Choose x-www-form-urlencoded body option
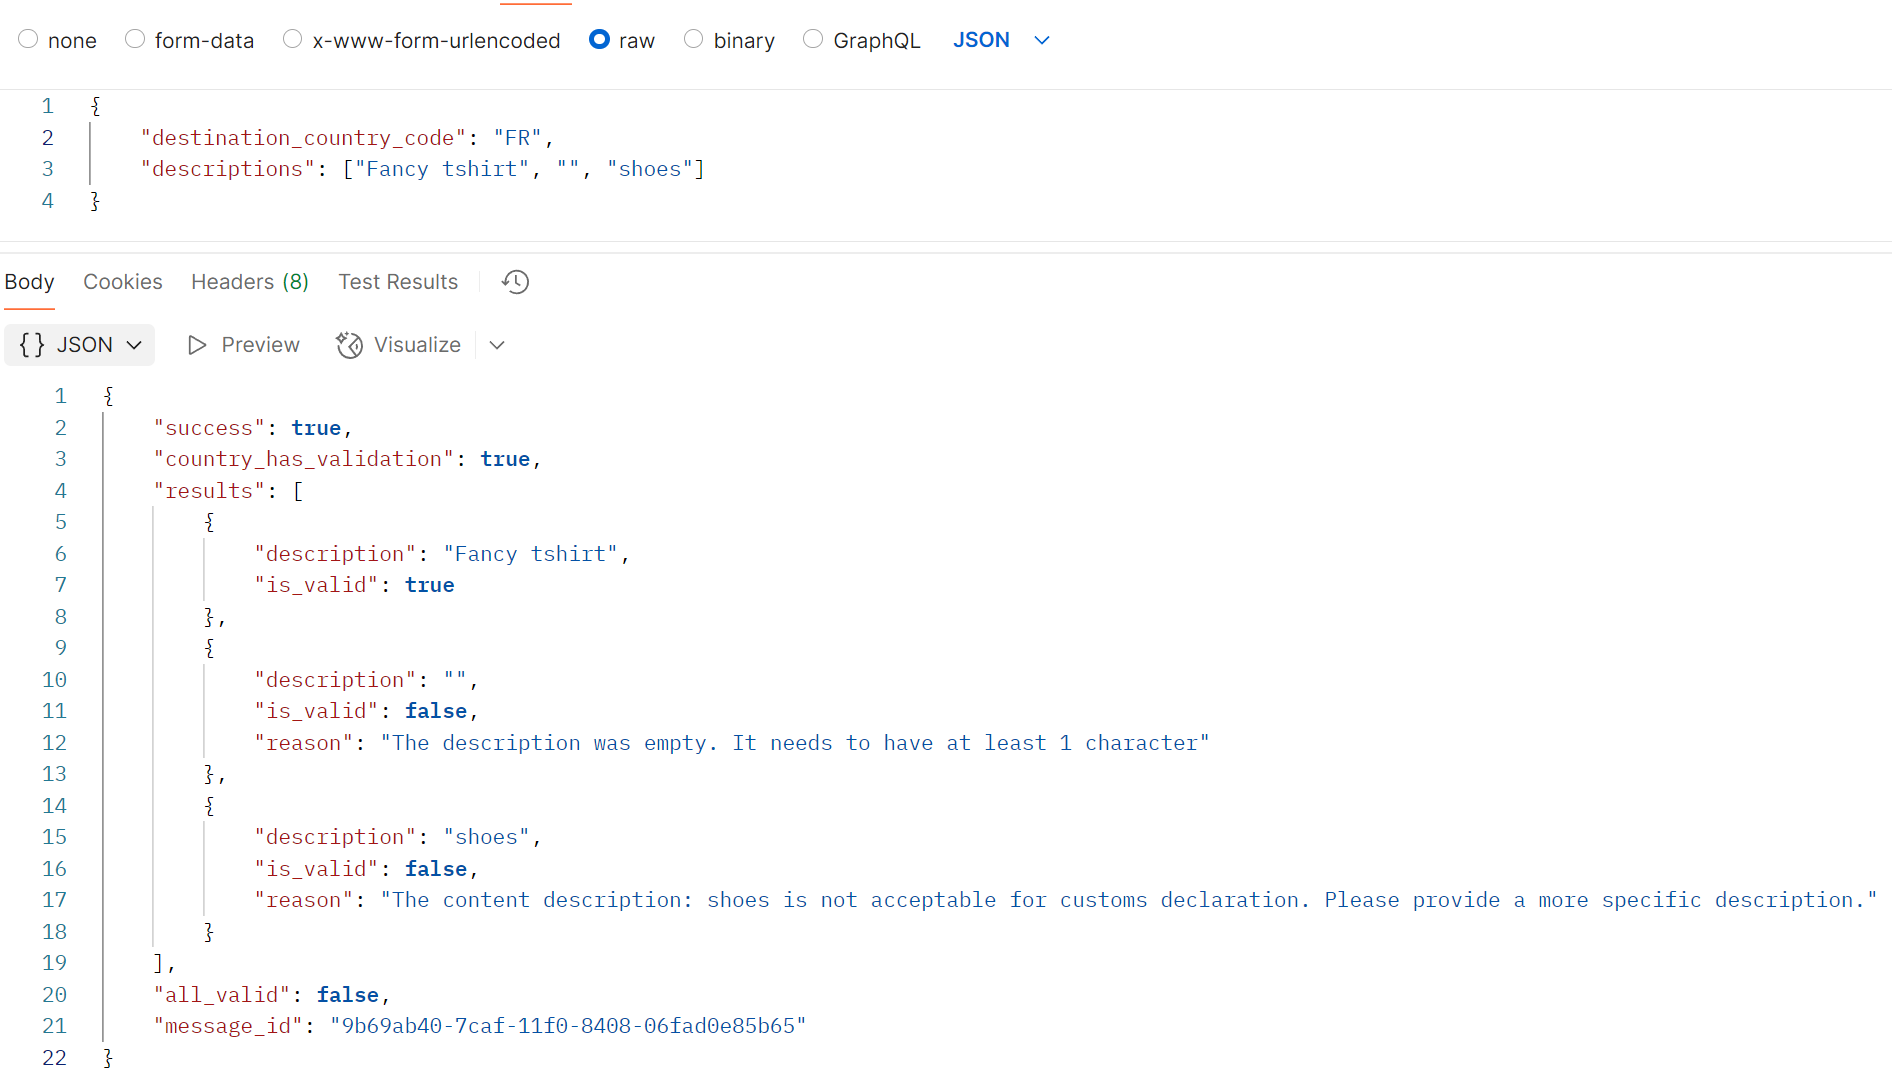This screenshot has height=1076, width=1892. coord(292,39)
